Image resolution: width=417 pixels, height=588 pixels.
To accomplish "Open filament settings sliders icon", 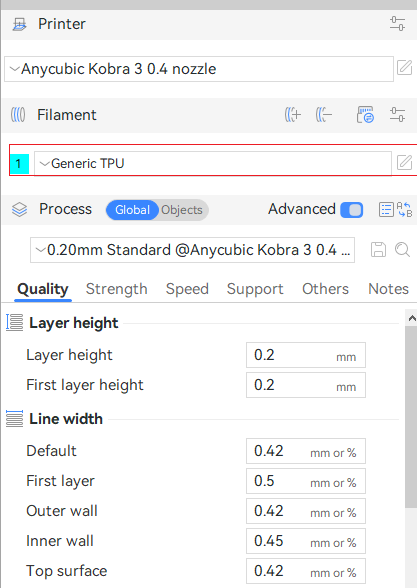I will pyautogui.click(x=397, y=114).
